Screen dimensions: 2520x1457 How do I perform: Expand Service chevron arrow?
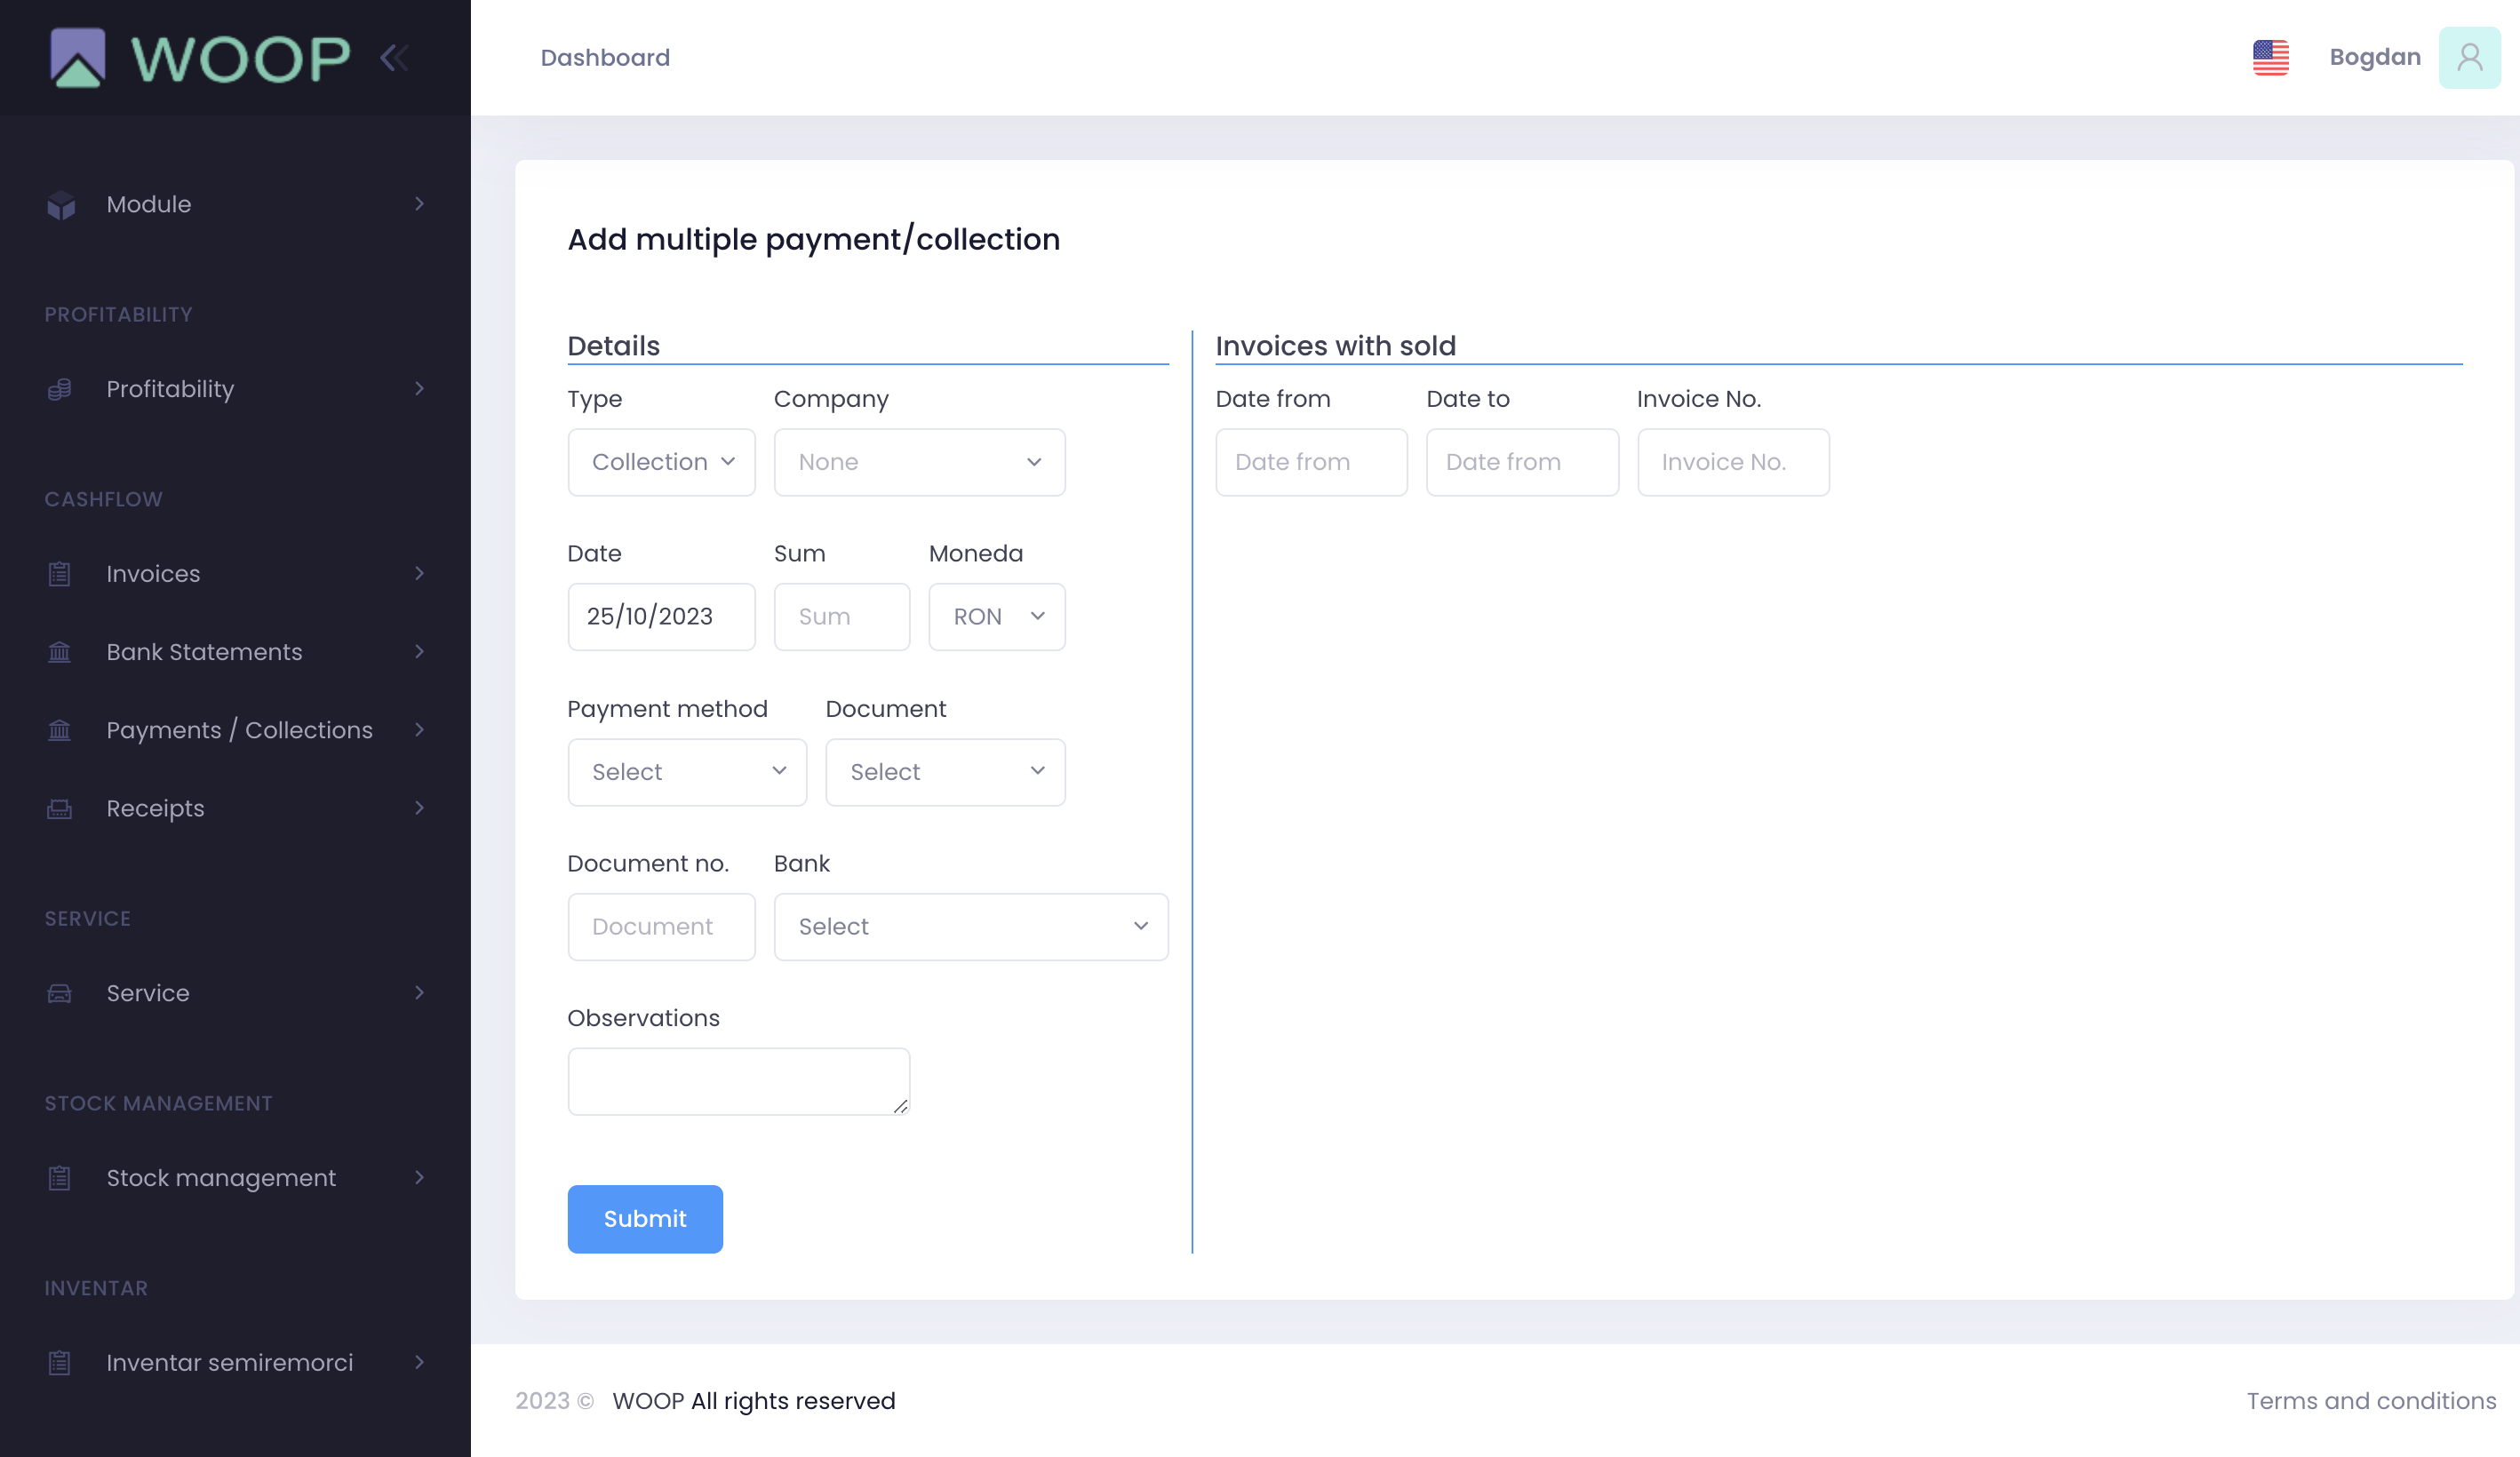tap(419, 993)
